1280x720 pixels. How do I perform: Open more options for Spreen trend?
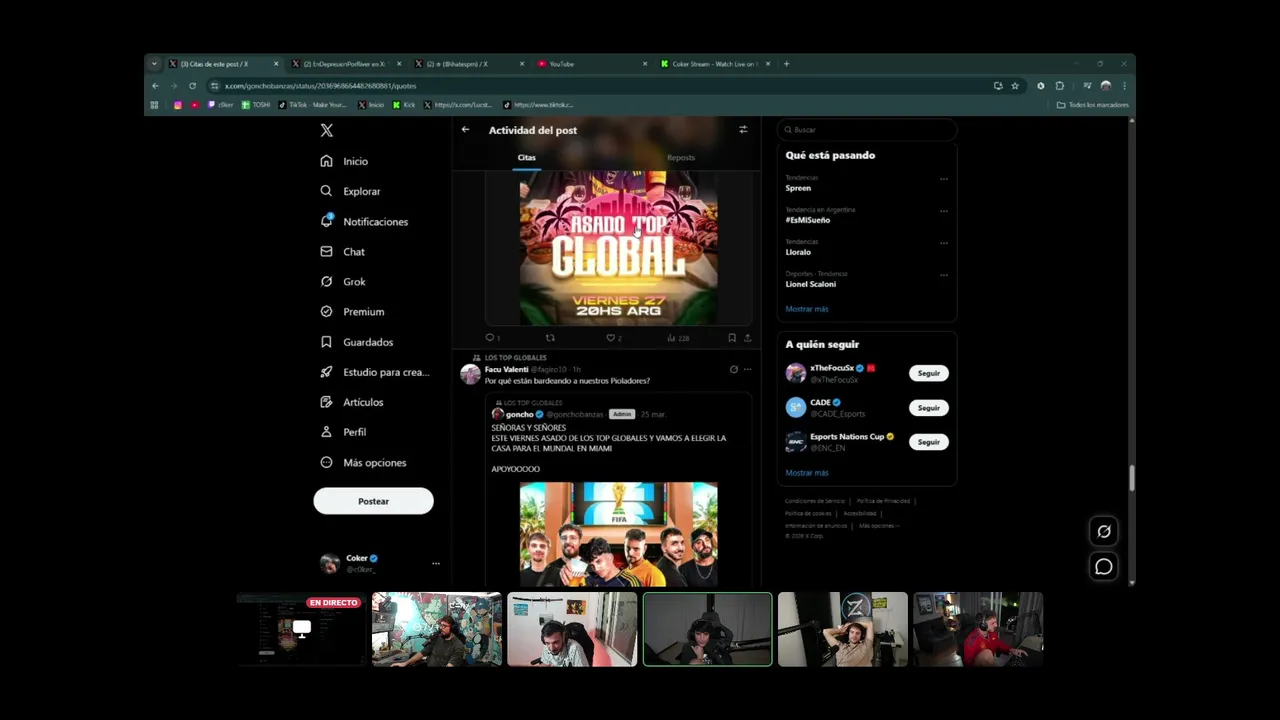tap(943, 179)
